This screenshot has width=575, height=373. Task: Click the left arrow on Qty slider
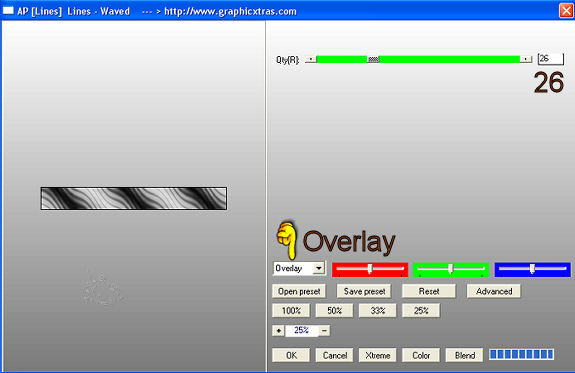point(311,59)
